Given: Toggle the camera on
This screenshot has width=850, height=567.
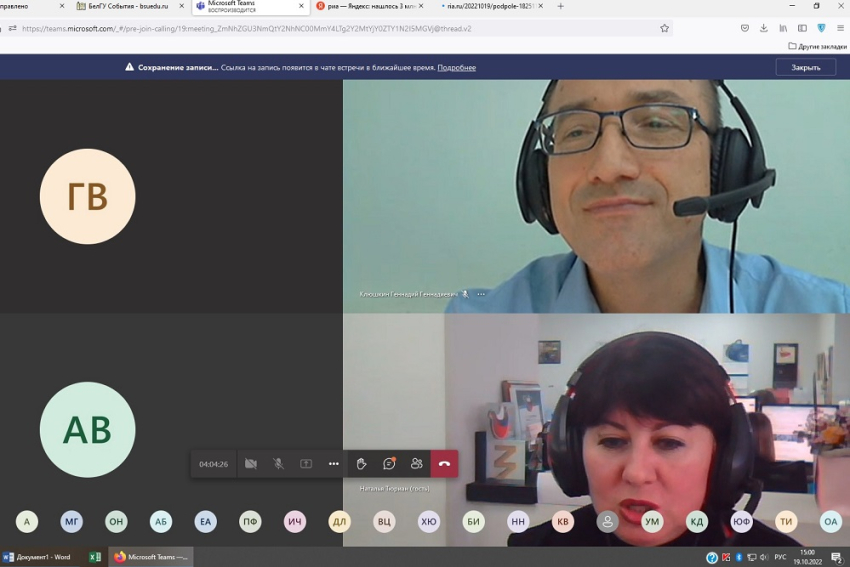Looking at the screenshot, I should click(251, 464).
